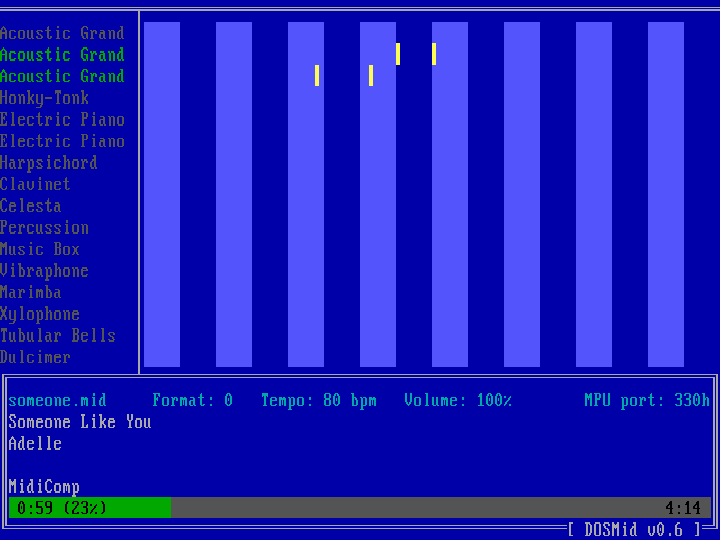Click the Xylophone channel
Screen dimensions: 720x540
coord(40,314)
